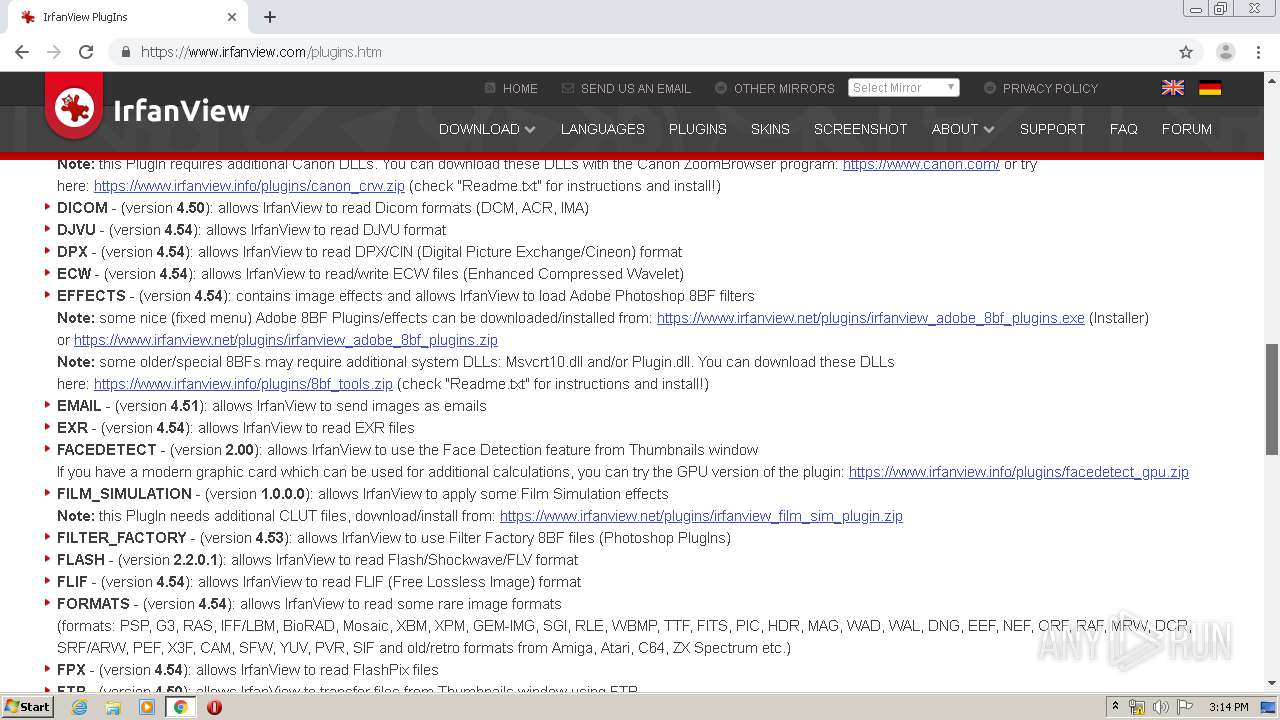Screen dimensions: 1280x720
Task: Click the scrollbar down arrow
Action: coord(1272,684)
